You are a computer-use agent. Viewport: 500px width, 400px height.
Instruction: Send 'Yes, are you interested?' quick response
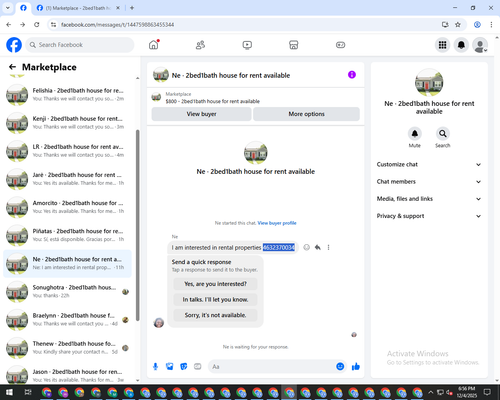(215, 284)
